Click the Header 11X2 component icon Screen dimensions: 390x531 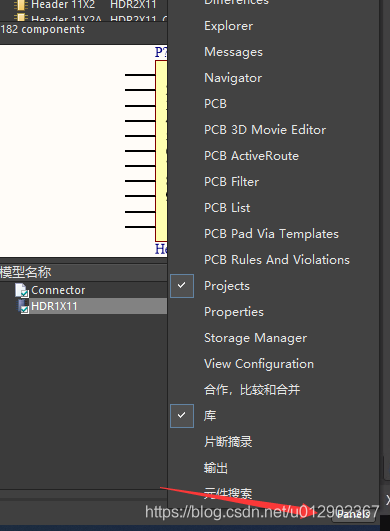coord(21,5)
